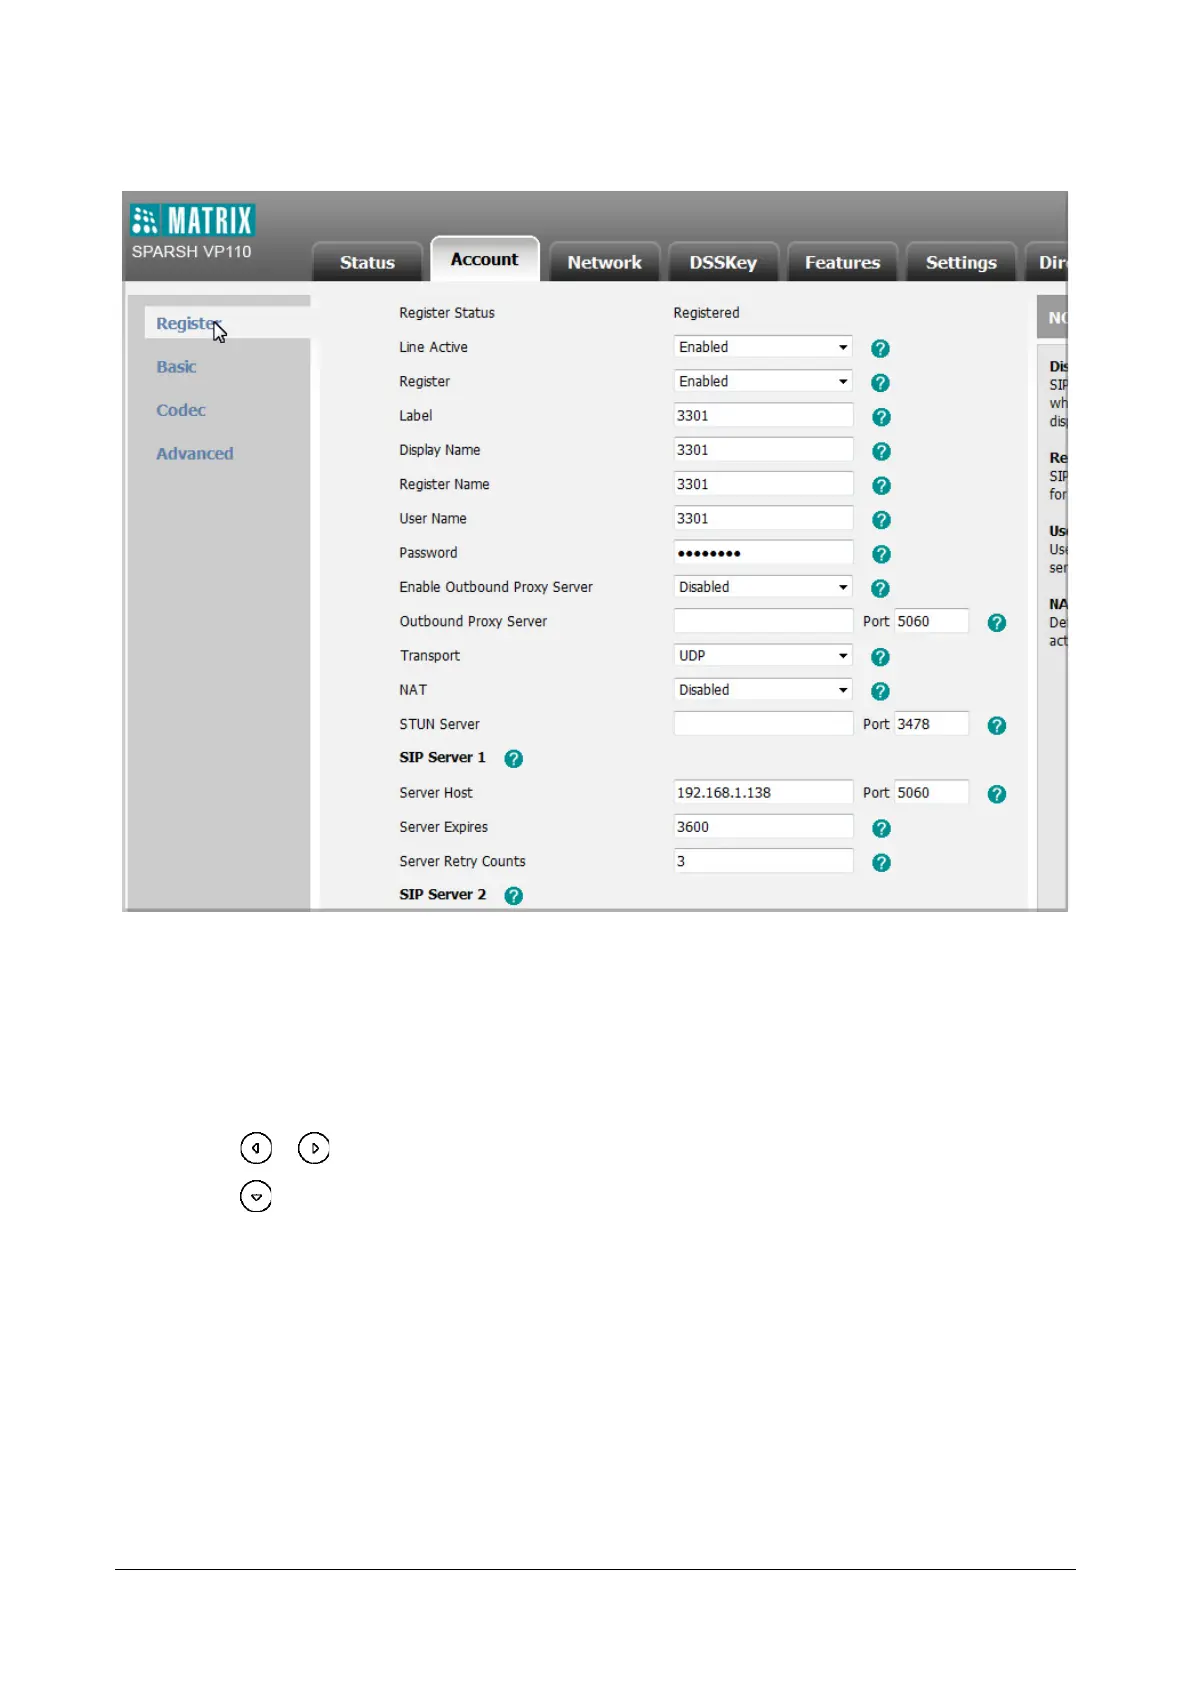Click the Server Host port field
Viewport: 1190px width, 1684px height.
click(931, 792)
